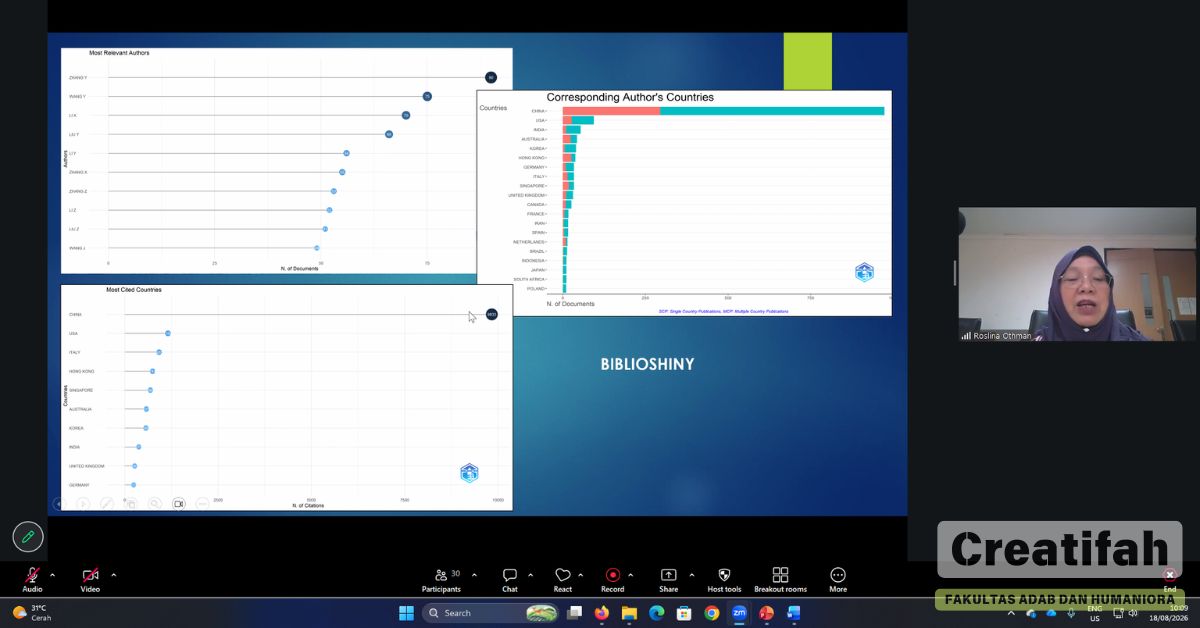The image size is (1200, 628).
Task: Expand the chevron beside React
Action: (x=582, y=575)
